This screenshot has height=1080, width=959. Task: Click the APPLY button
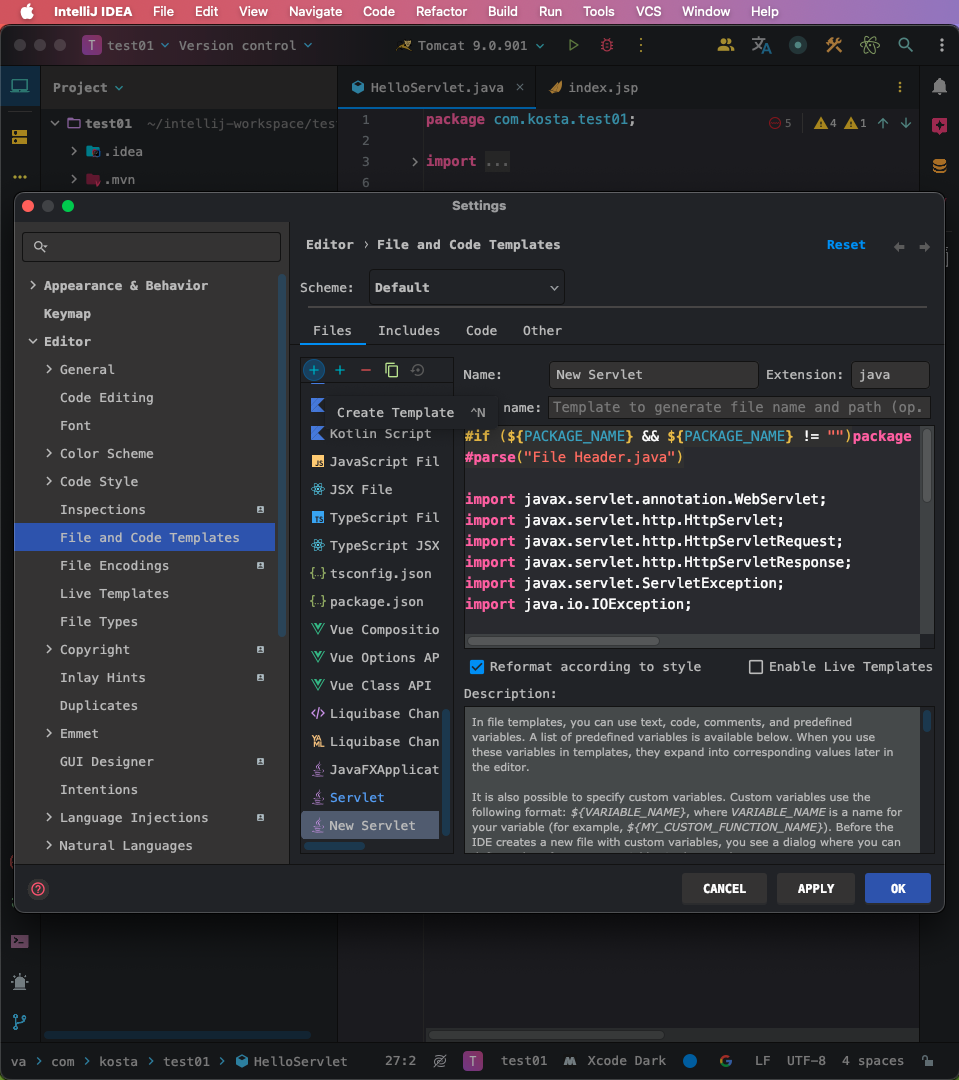816,889
